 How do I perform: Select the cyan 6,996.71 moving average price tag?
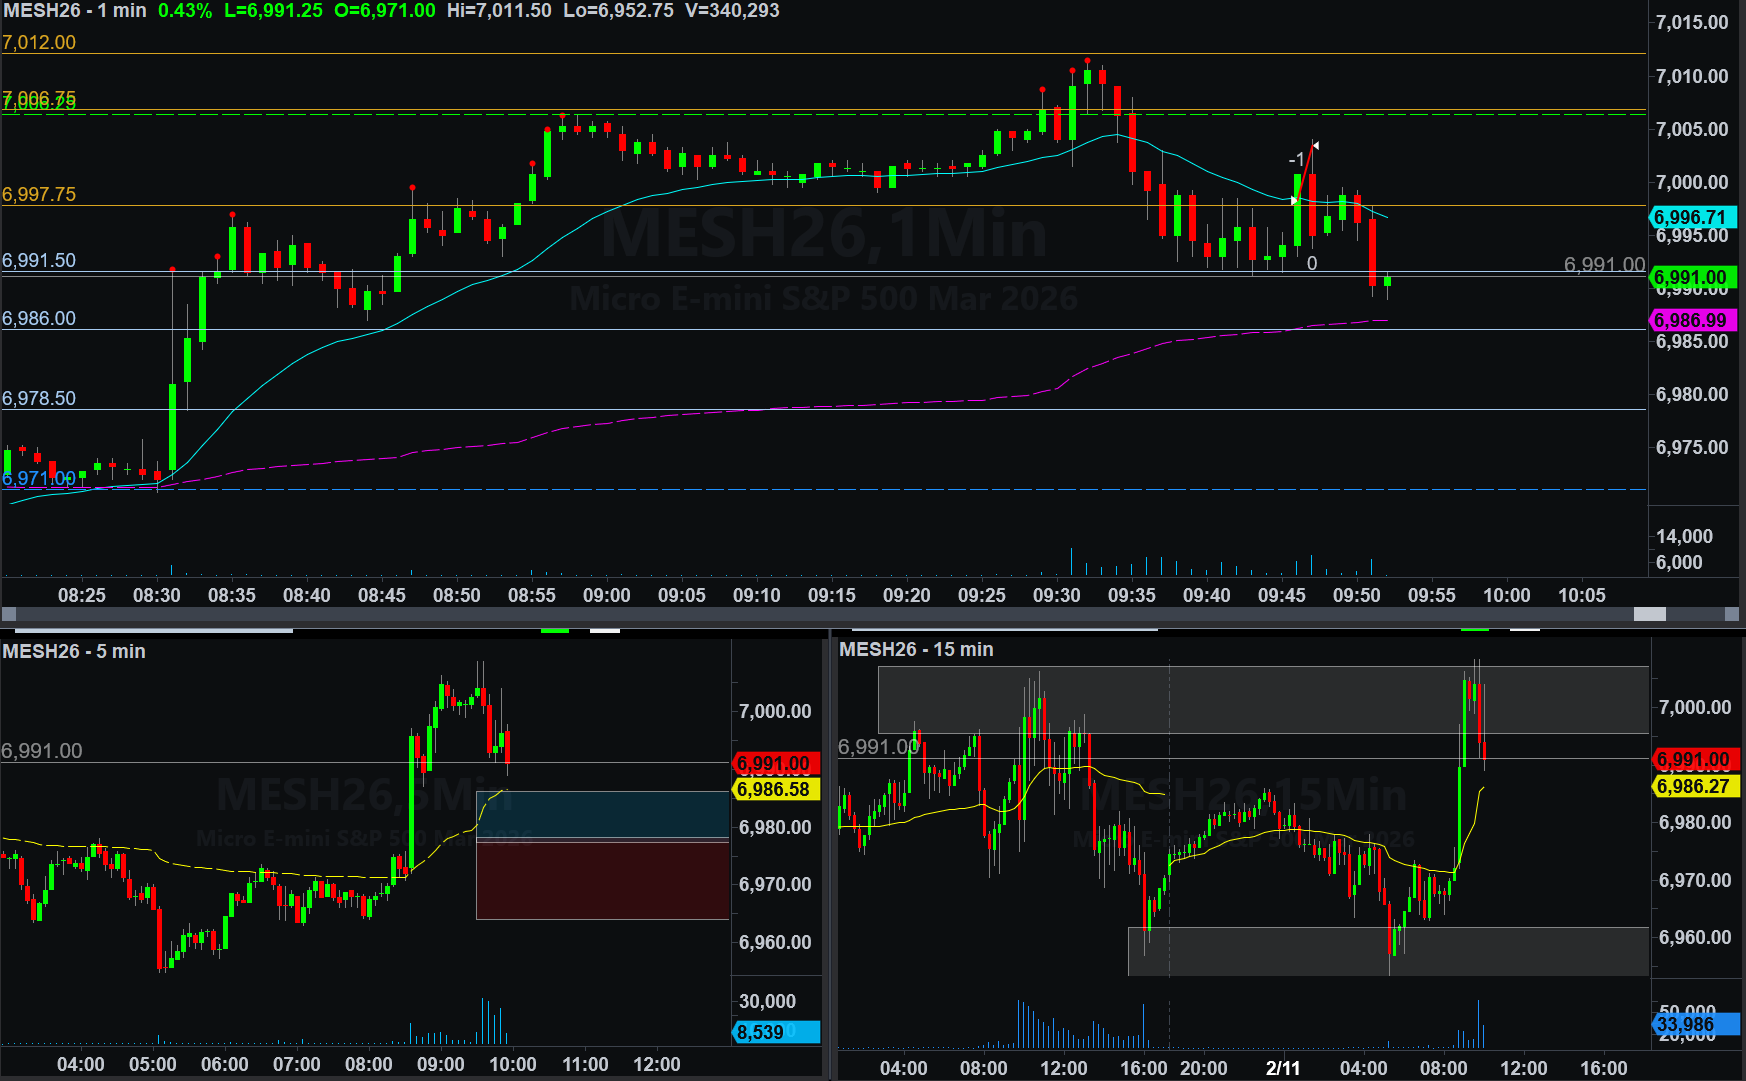(x=1691, y=217)
